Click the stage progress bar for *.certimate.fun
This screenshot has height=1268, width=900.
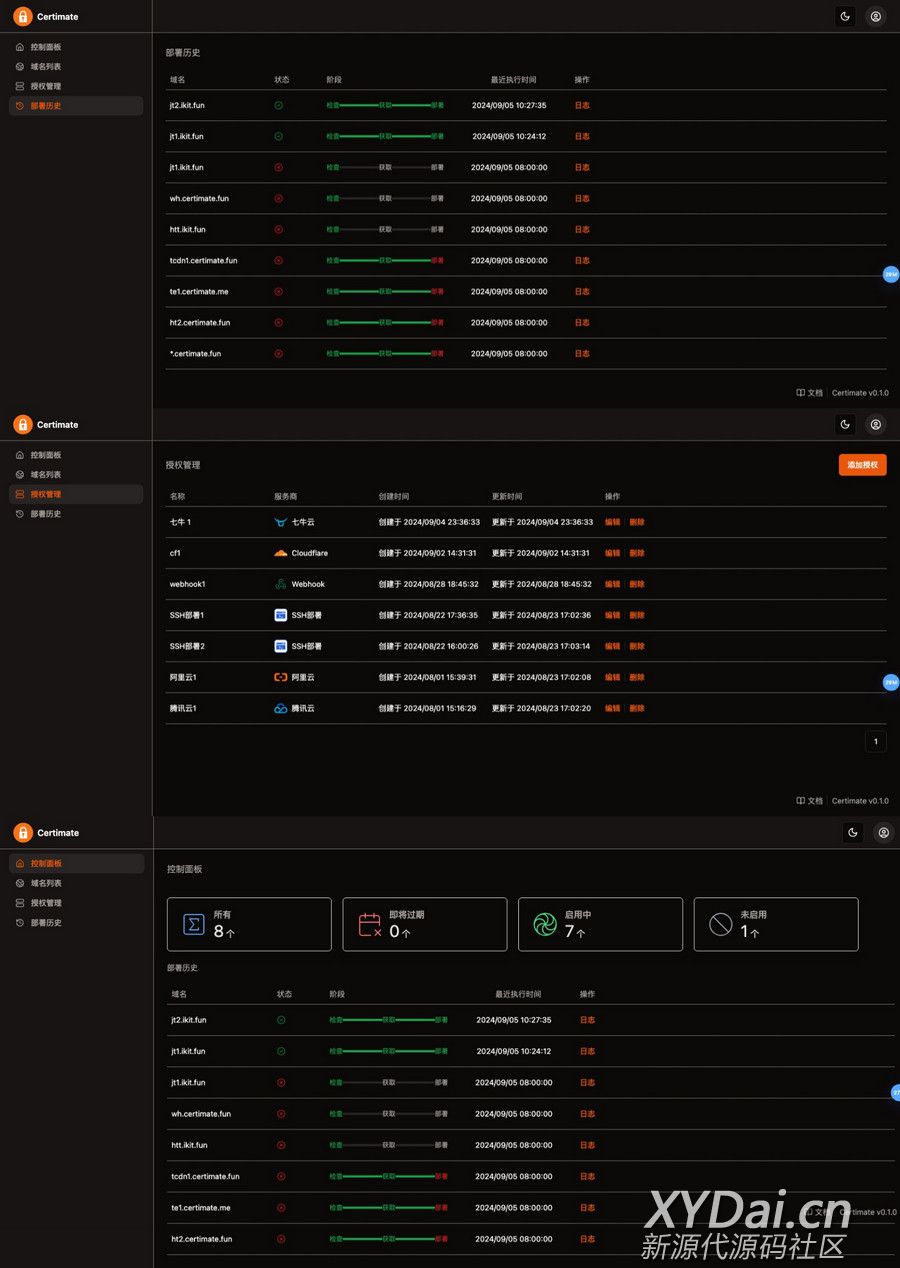pyautogui.click(x=385, y=354)
